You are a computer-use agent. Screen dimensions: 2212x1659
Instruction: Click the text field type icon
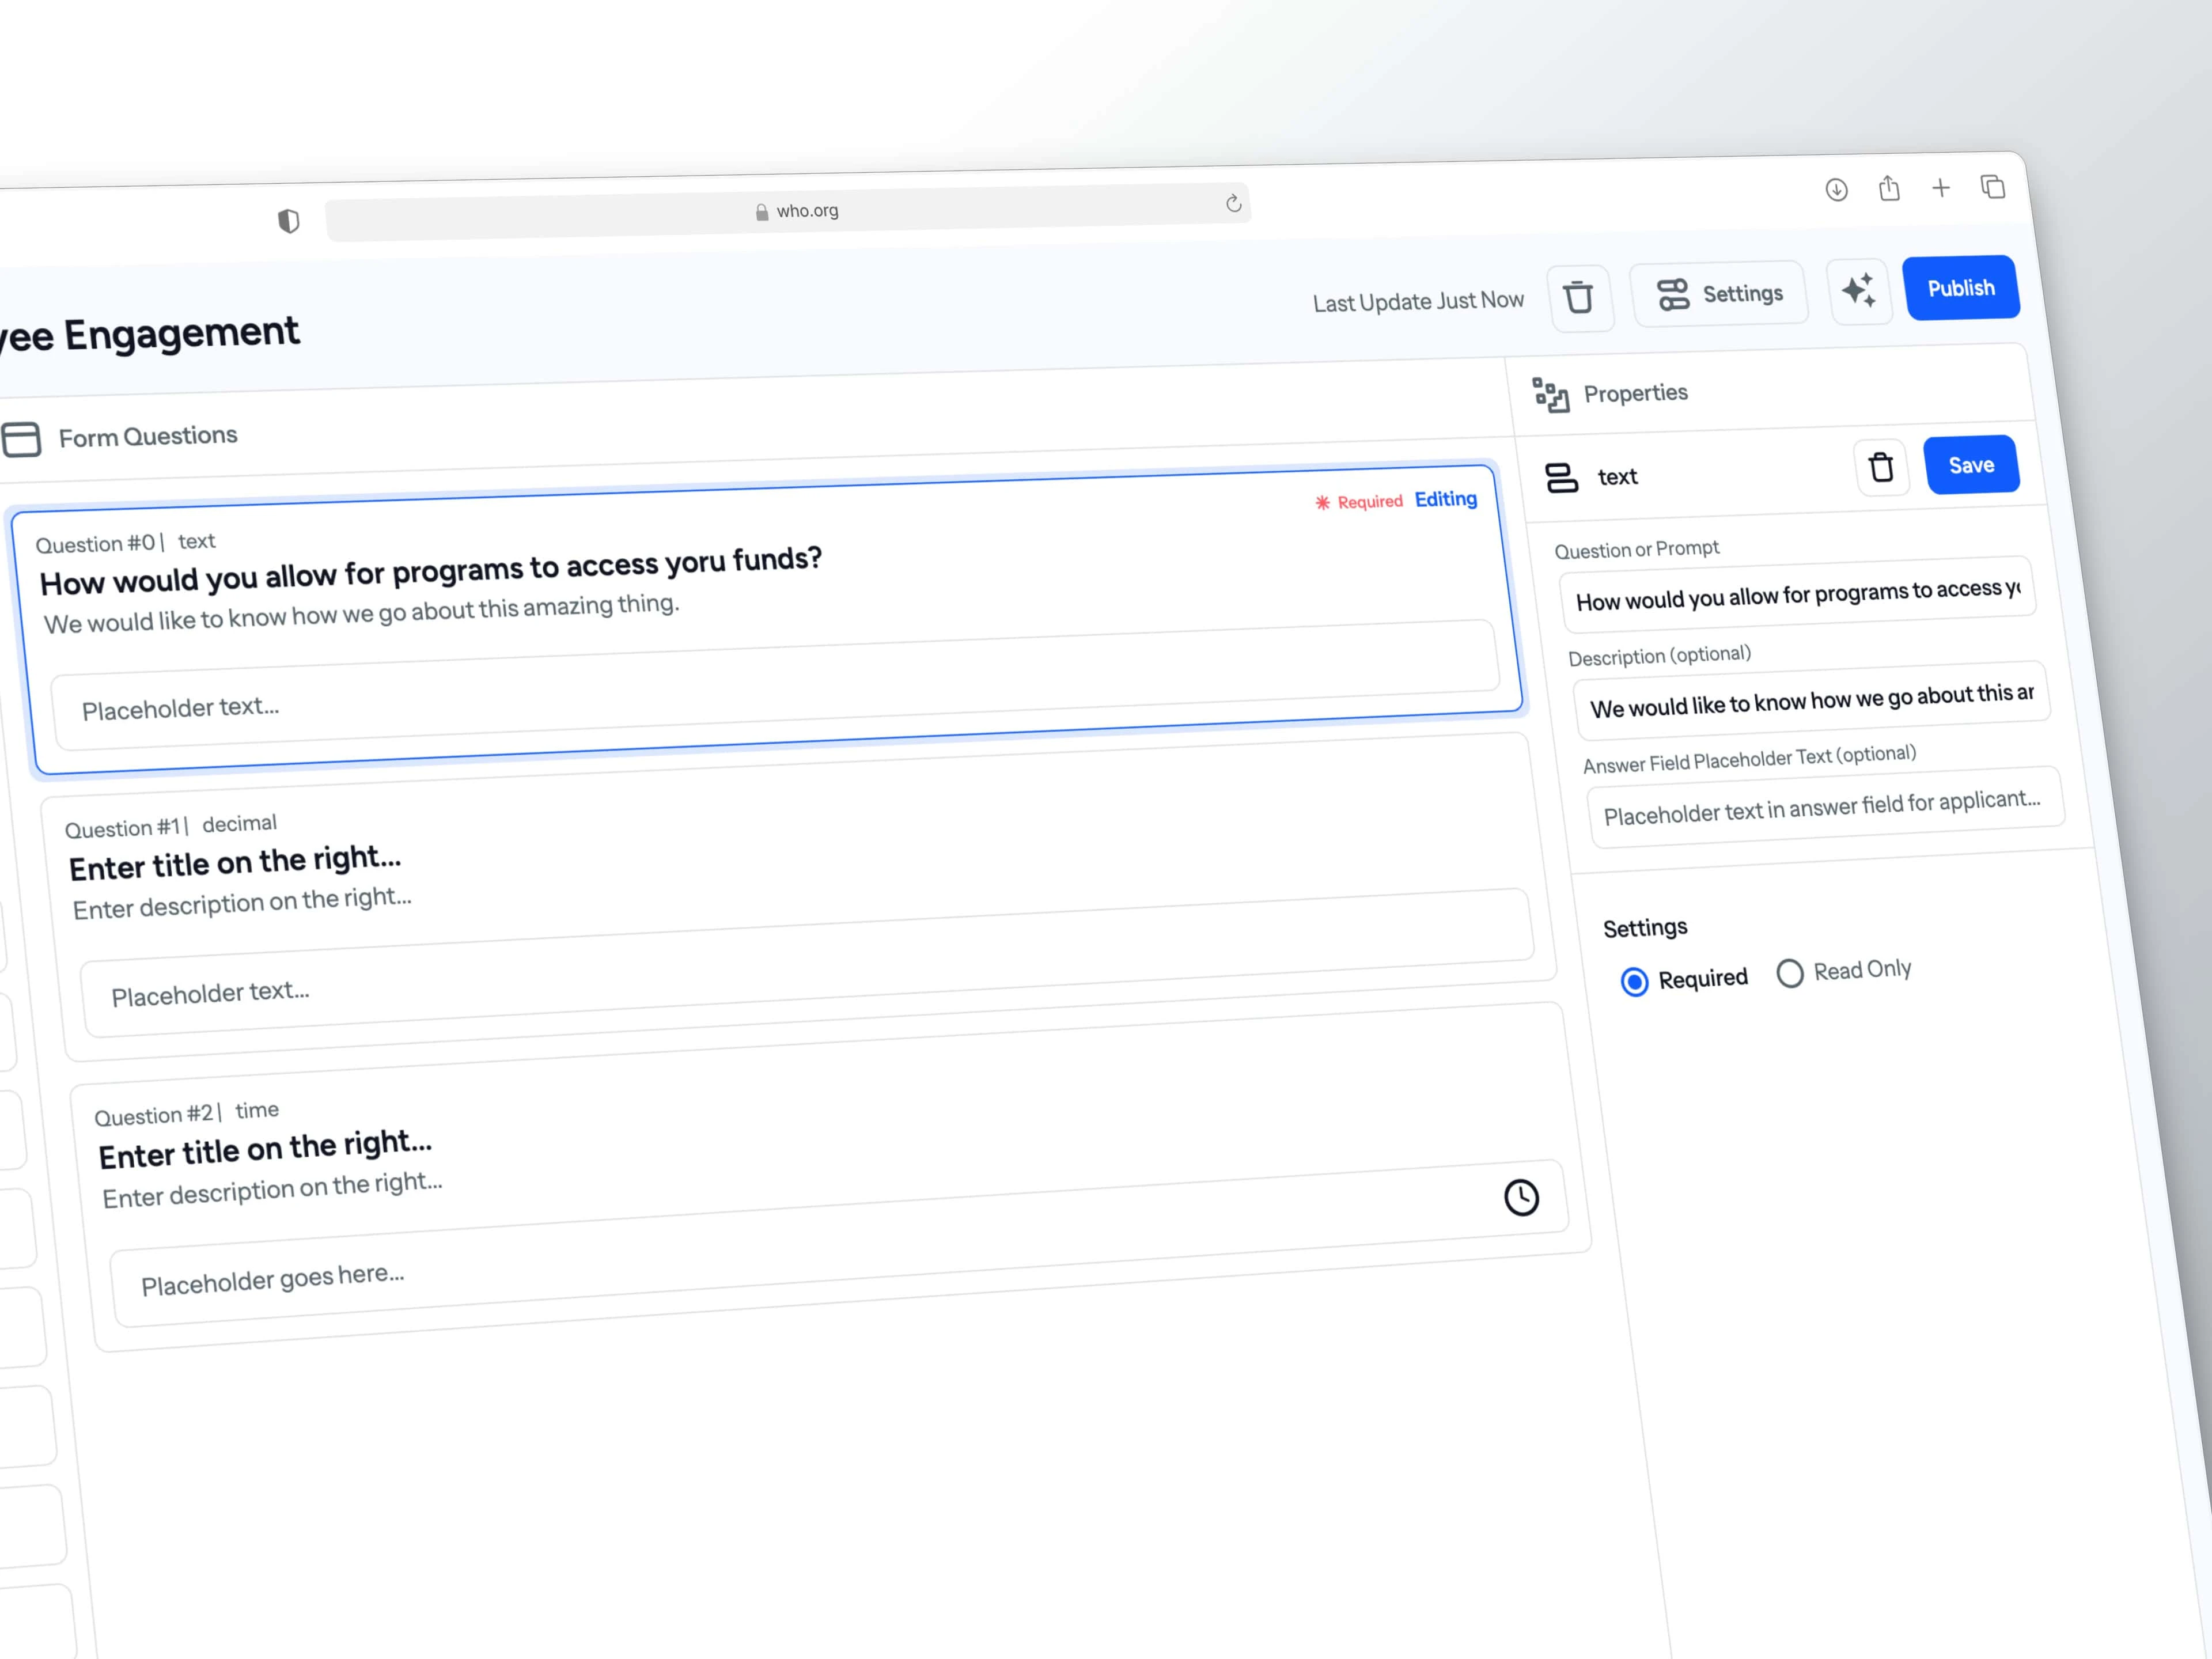pyautogui.click(x=1562, y=478)
